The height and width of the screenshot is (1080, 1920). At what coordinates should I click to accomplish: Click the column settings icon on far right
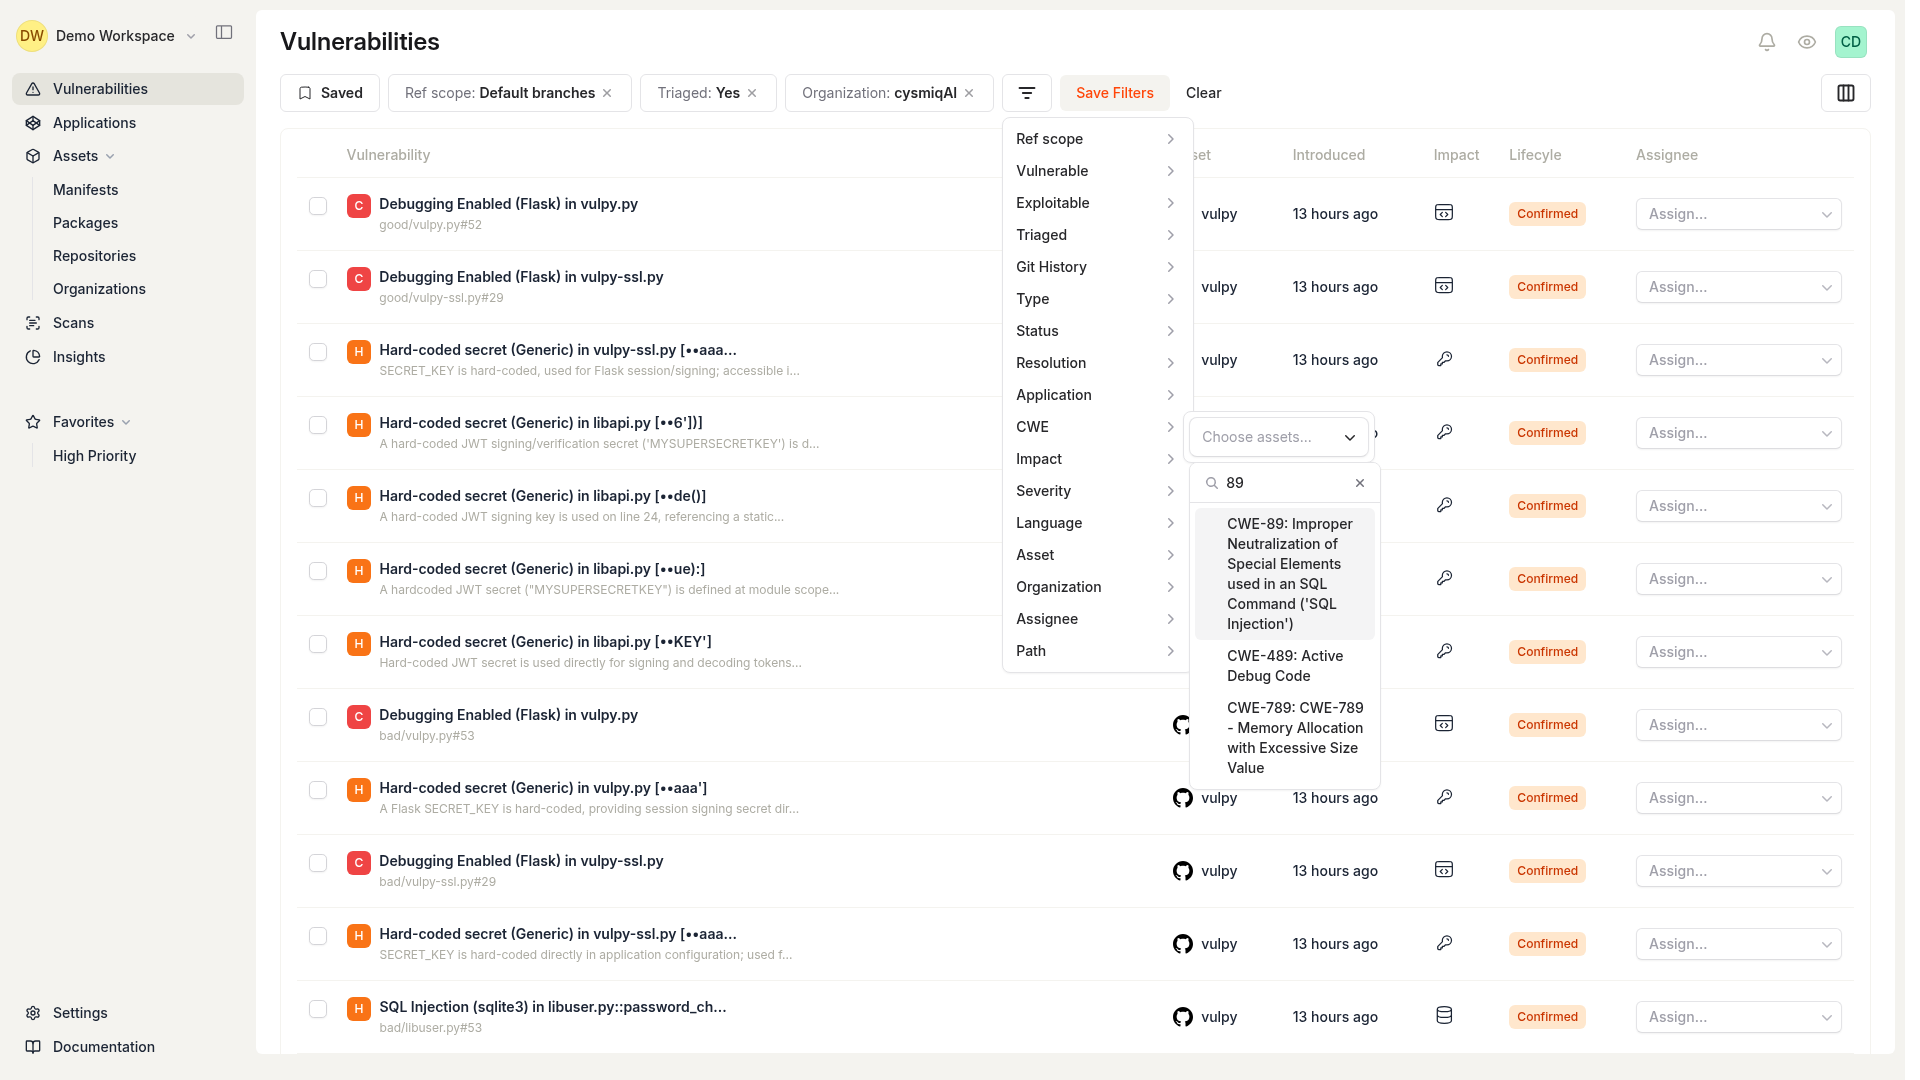point(1846,93)
